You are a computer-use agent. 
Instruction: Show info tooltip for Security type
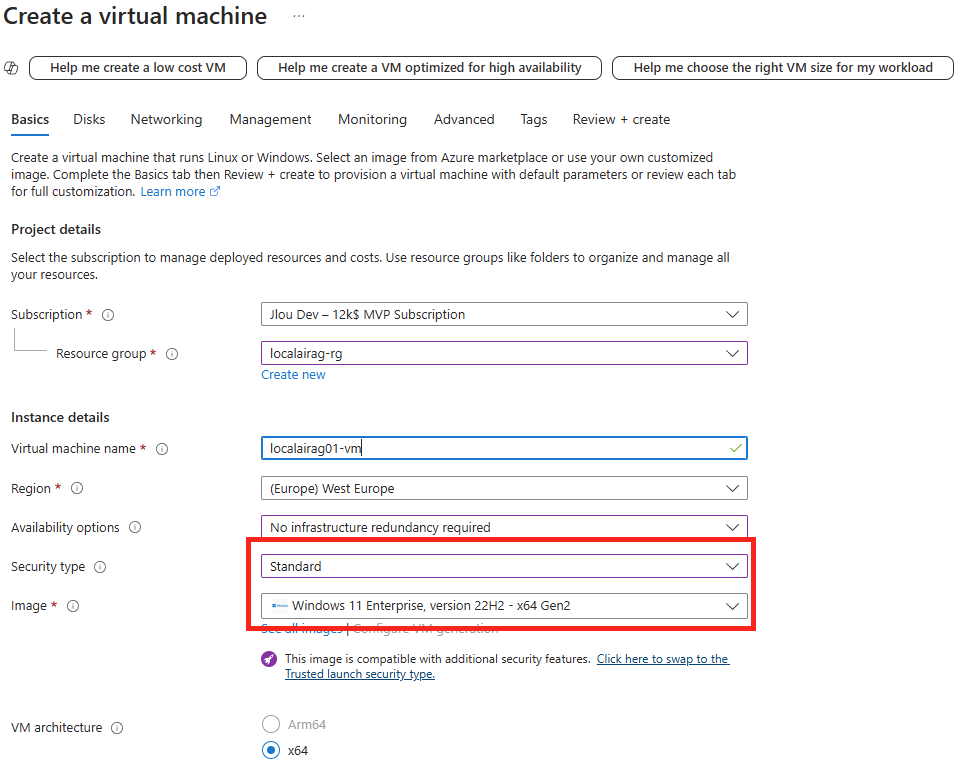coord(100,567)
